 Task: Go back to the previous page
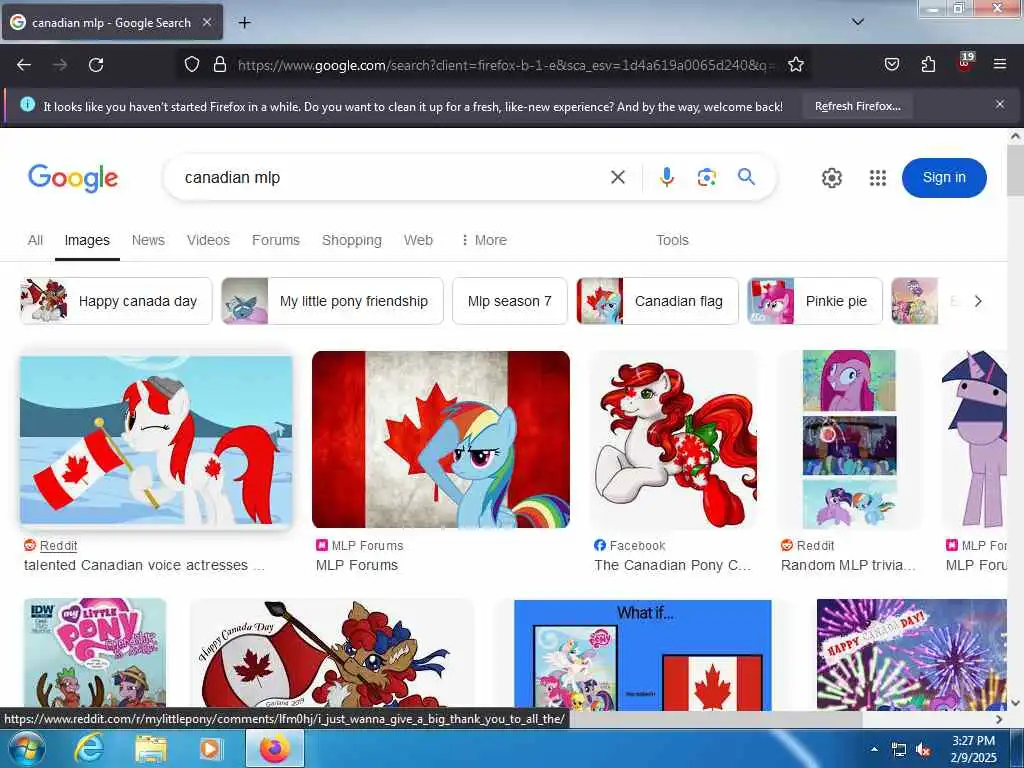[24, 65]
